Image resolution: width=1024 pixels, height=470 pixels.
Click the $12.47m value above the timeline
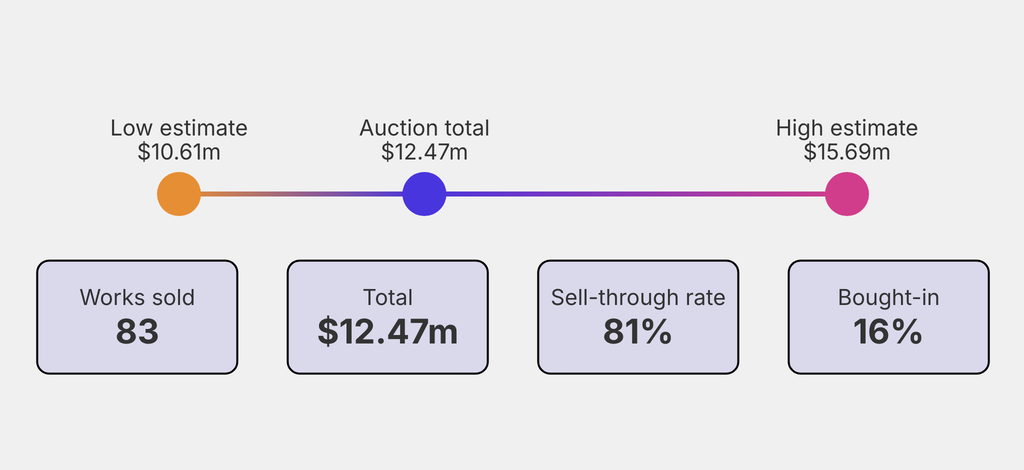click(x=424, y=152)
